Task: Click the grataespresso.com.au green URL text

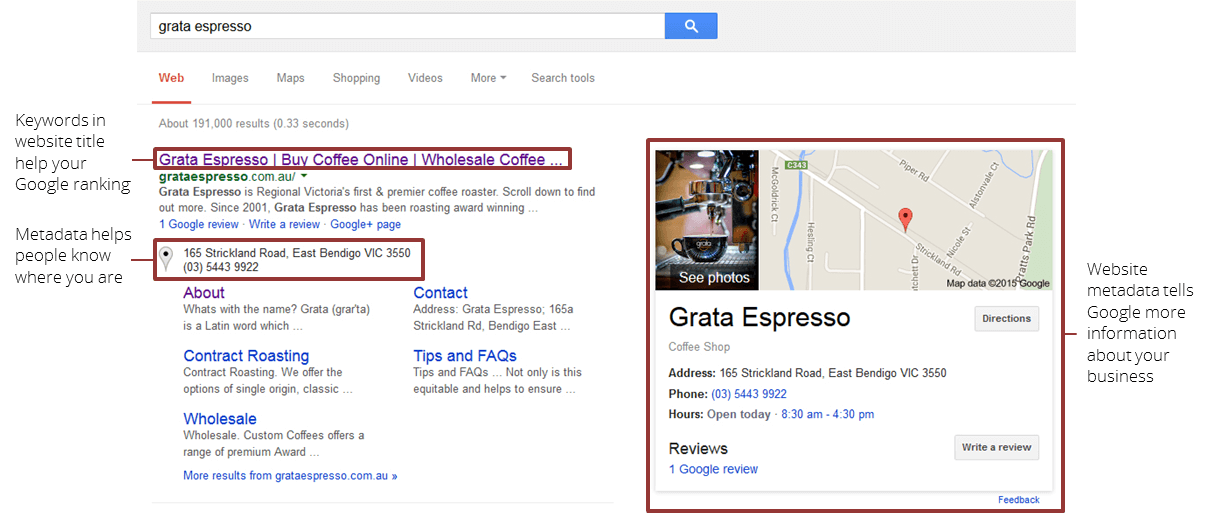Action: point(227,177)
